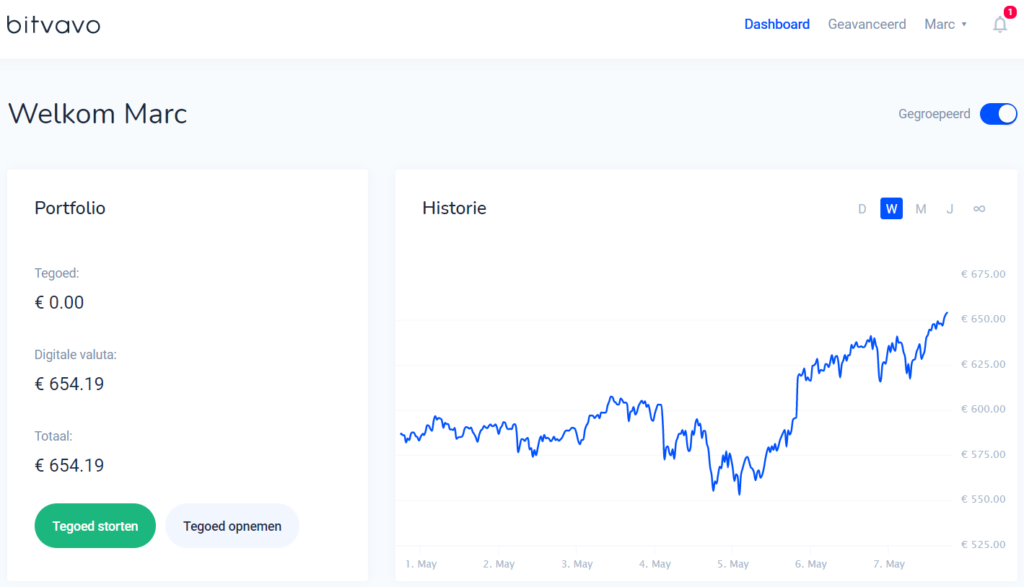
Task: Switch history to M month range
Action: pos(921,209)
